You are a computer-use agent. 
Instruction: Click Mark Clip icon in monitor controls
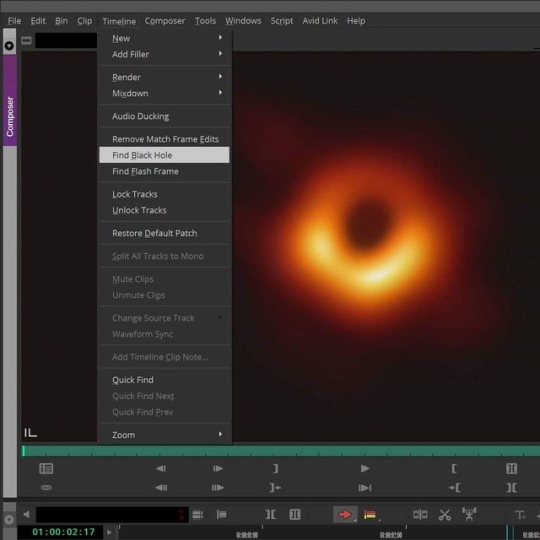point(511,468)
